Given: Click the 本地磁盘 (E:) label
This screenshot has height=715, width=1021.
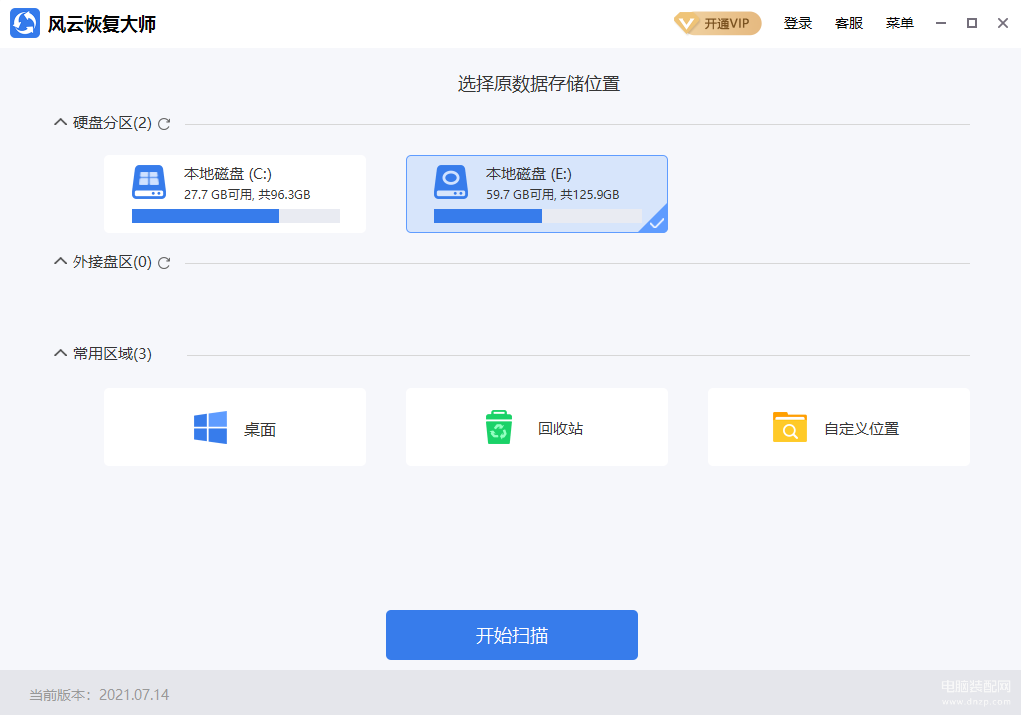Looking at the screenshot, I should pos(529,174).
